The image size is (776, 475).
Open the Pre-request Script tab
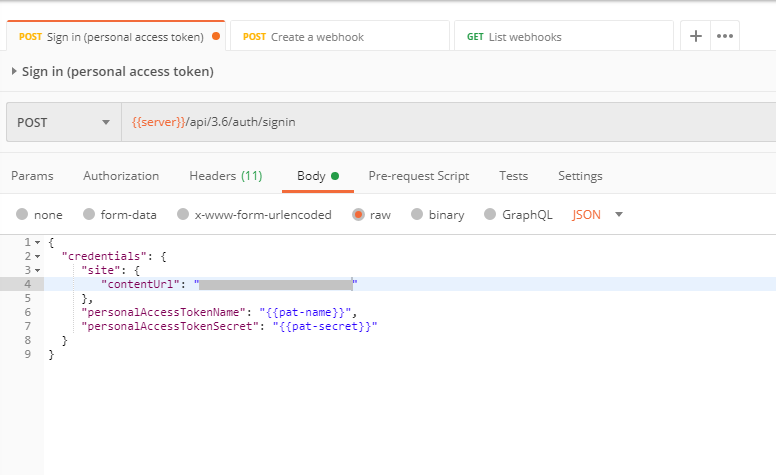pos(418,176)
